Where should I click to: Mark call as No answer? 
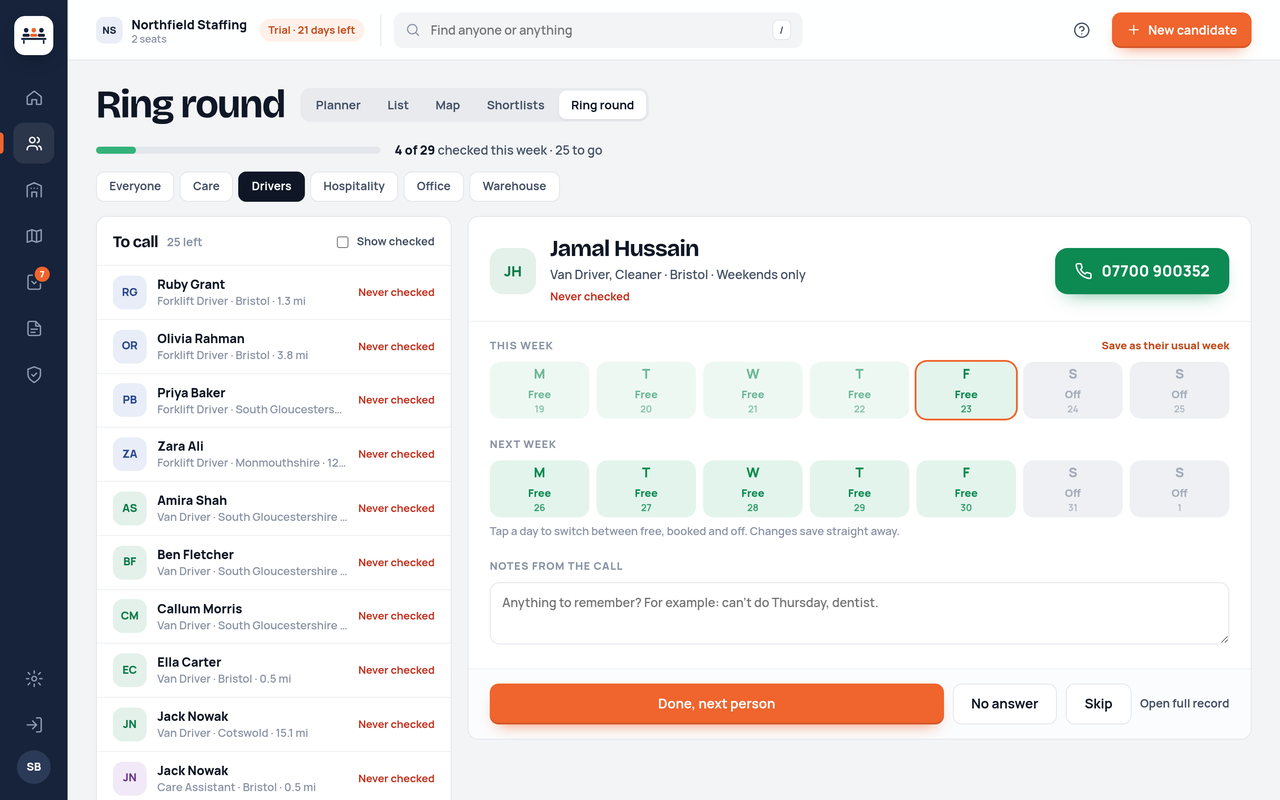1005,704
